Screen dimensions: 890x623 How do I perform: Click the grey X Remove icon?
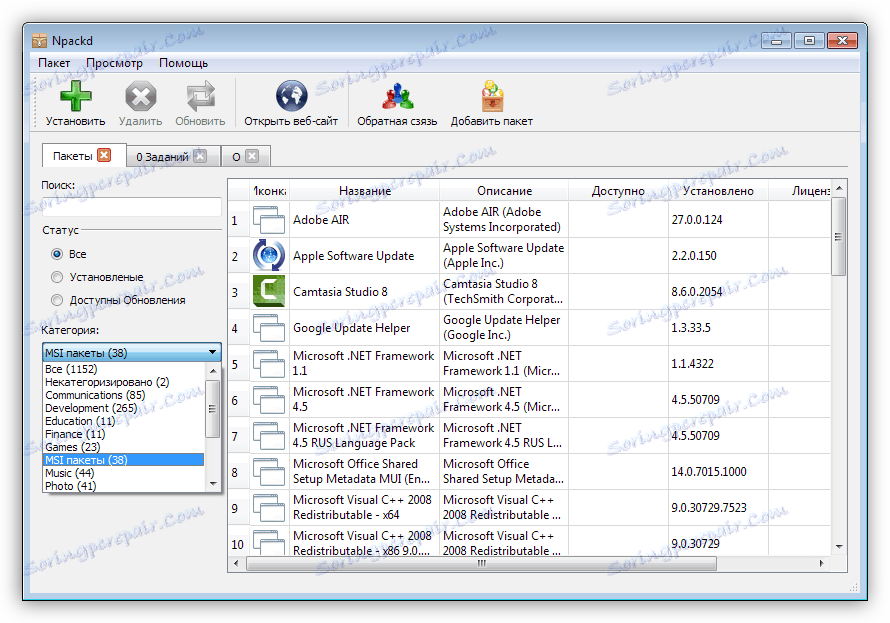[140, 96]
